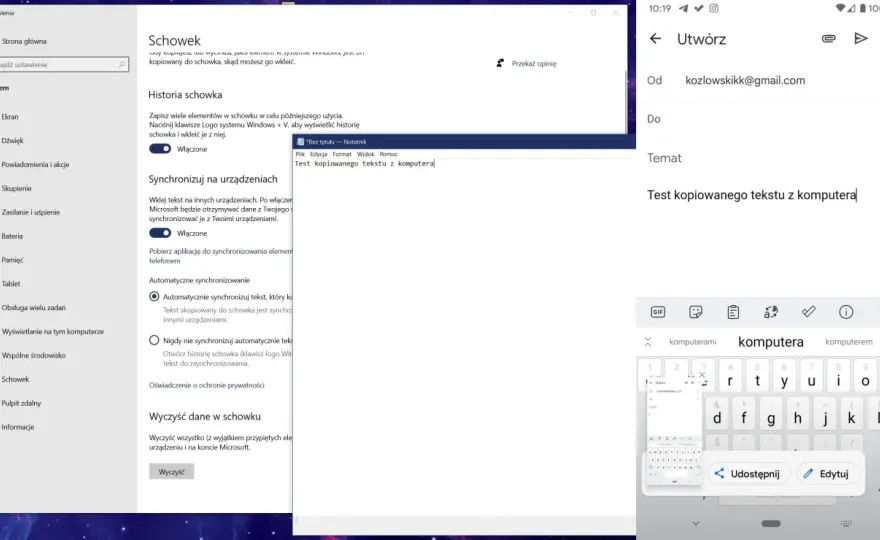Viewport: 880px width, 540px height.
Task: Tap the 'i' key on keyboard
Action: 838,377
